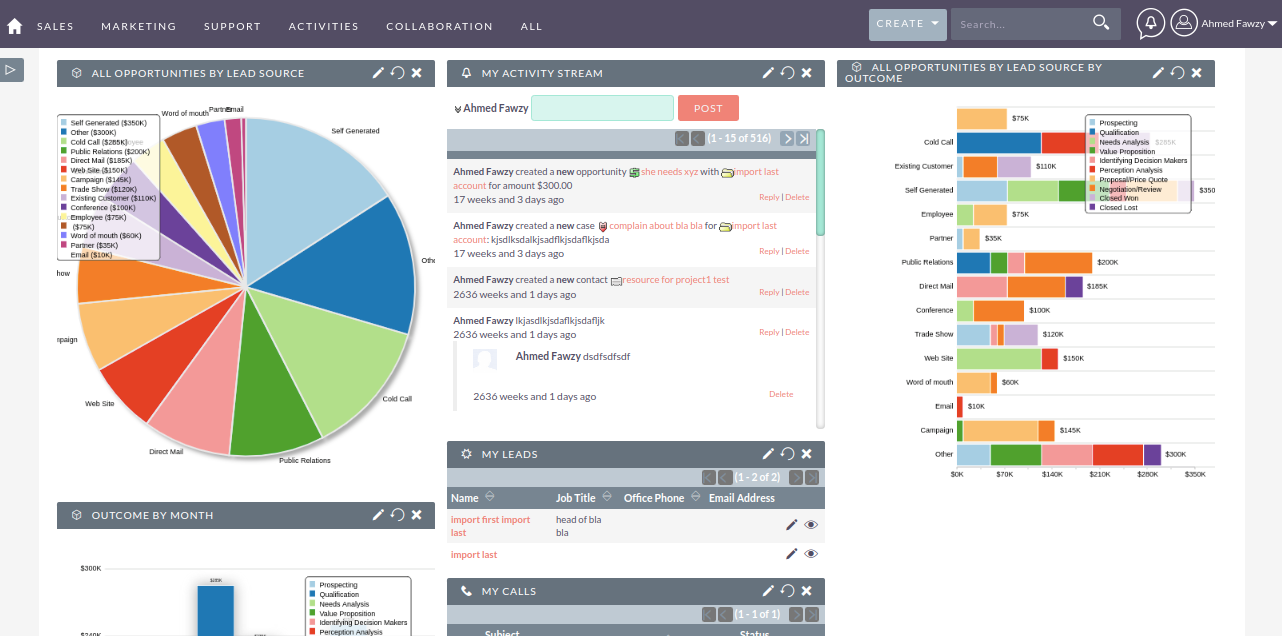Open the notifications bell icon
Screen dimensions: 1282x636
coord(1151,23)
